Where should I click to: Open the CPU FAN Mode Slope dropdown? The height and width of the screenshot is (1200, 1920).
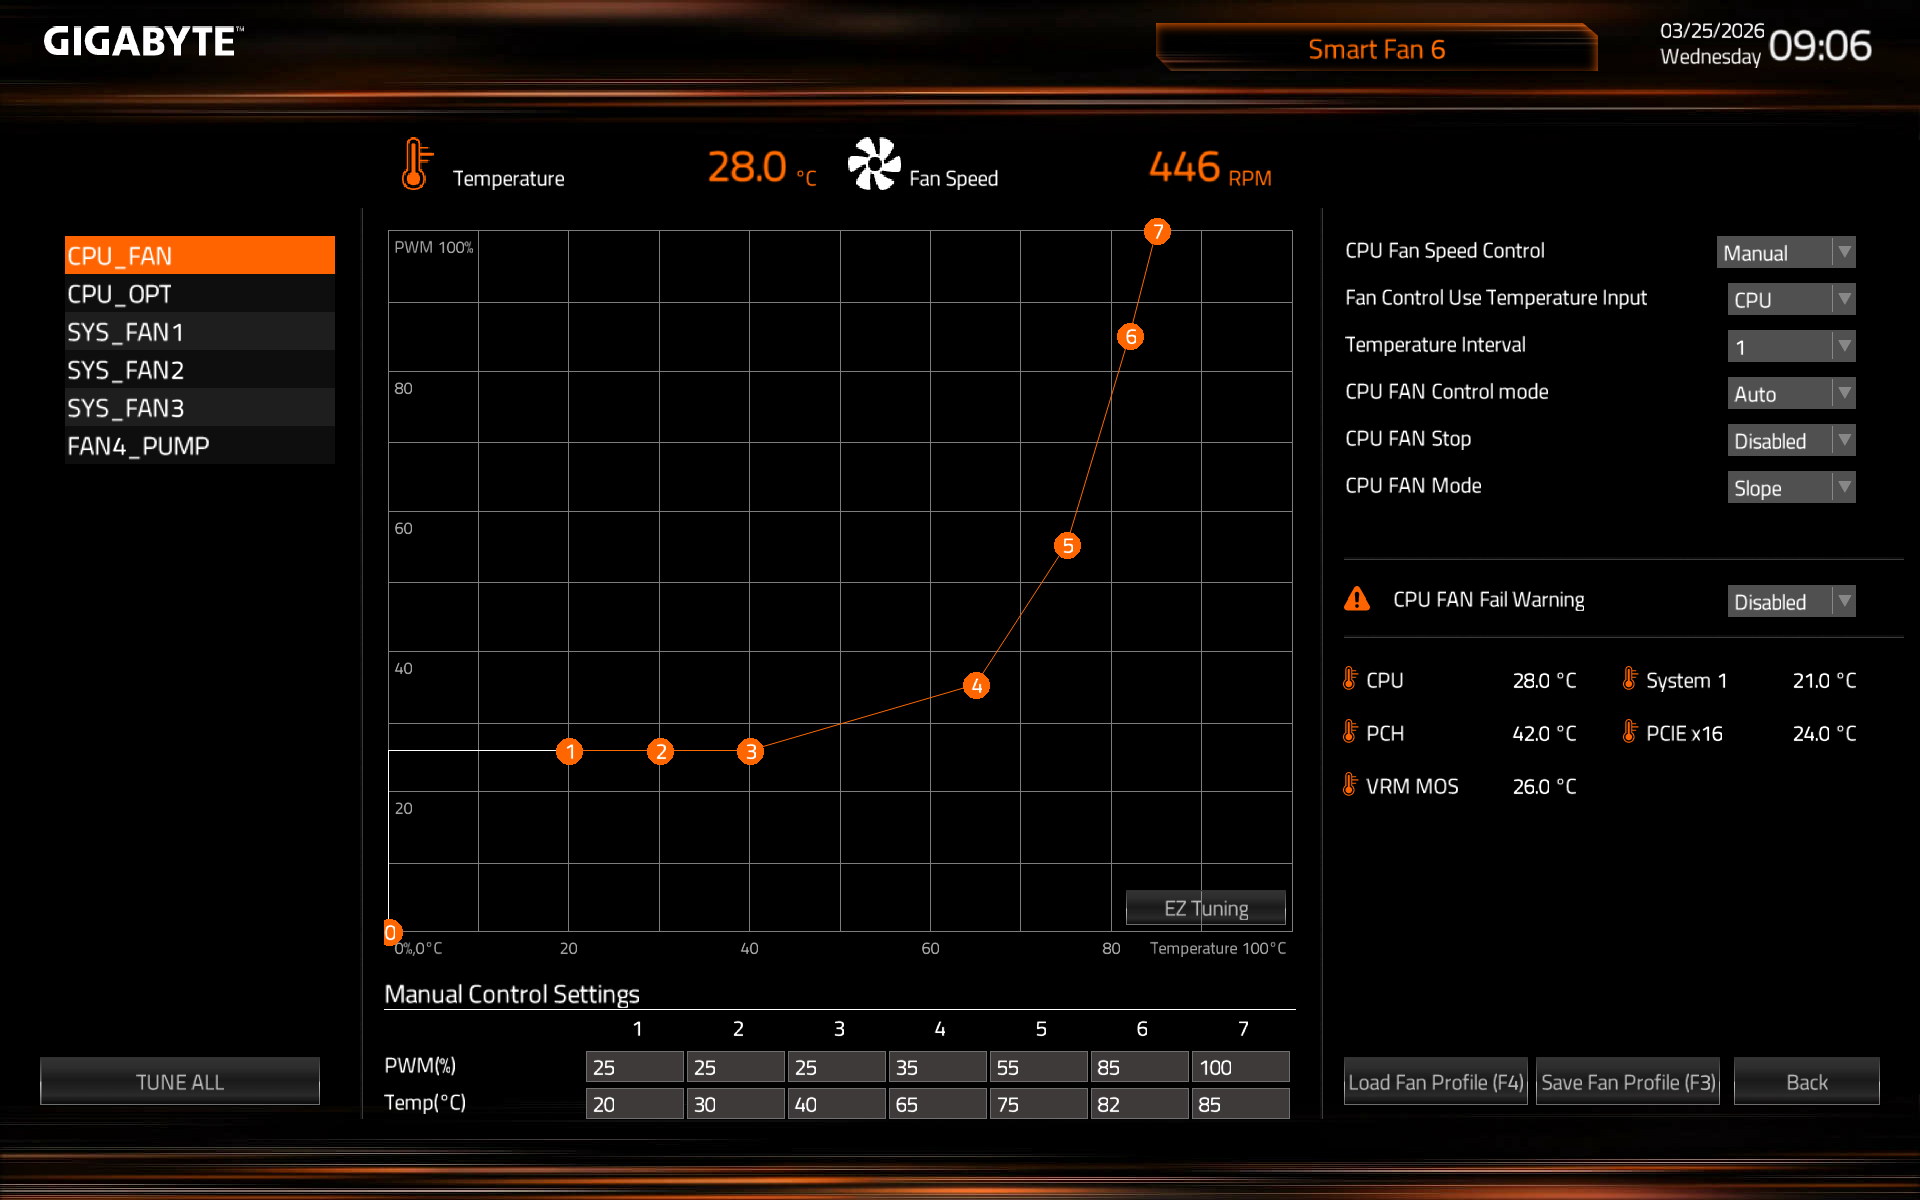coord(1790,487)
